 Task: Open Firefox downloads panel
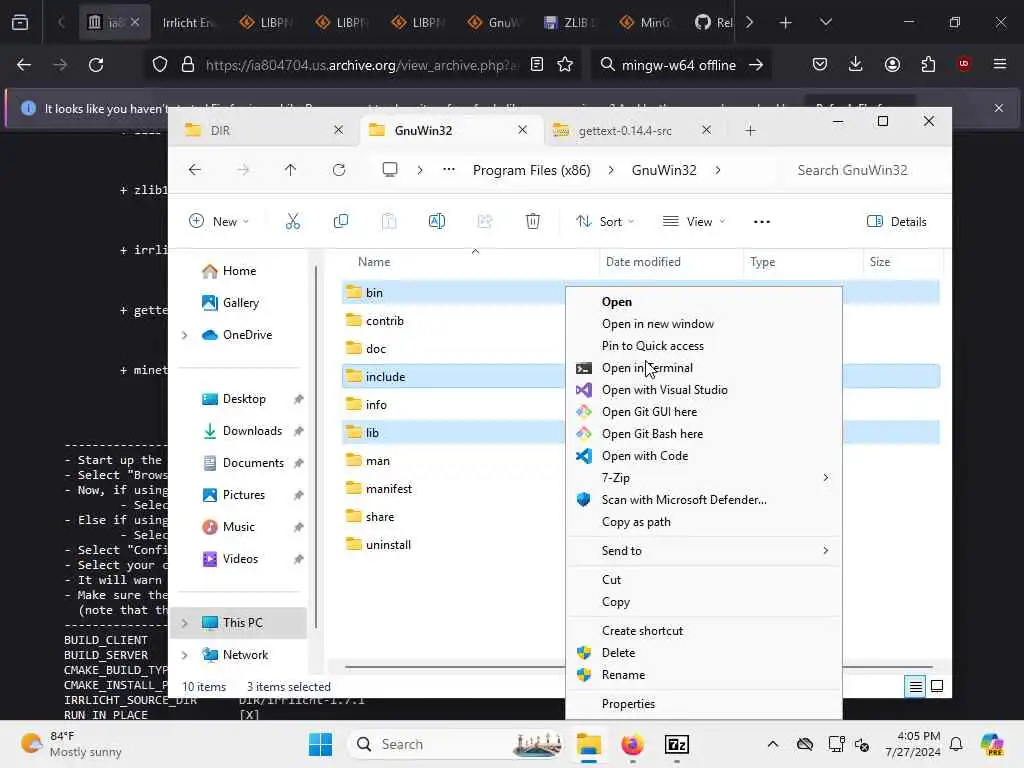pos(856,65)
